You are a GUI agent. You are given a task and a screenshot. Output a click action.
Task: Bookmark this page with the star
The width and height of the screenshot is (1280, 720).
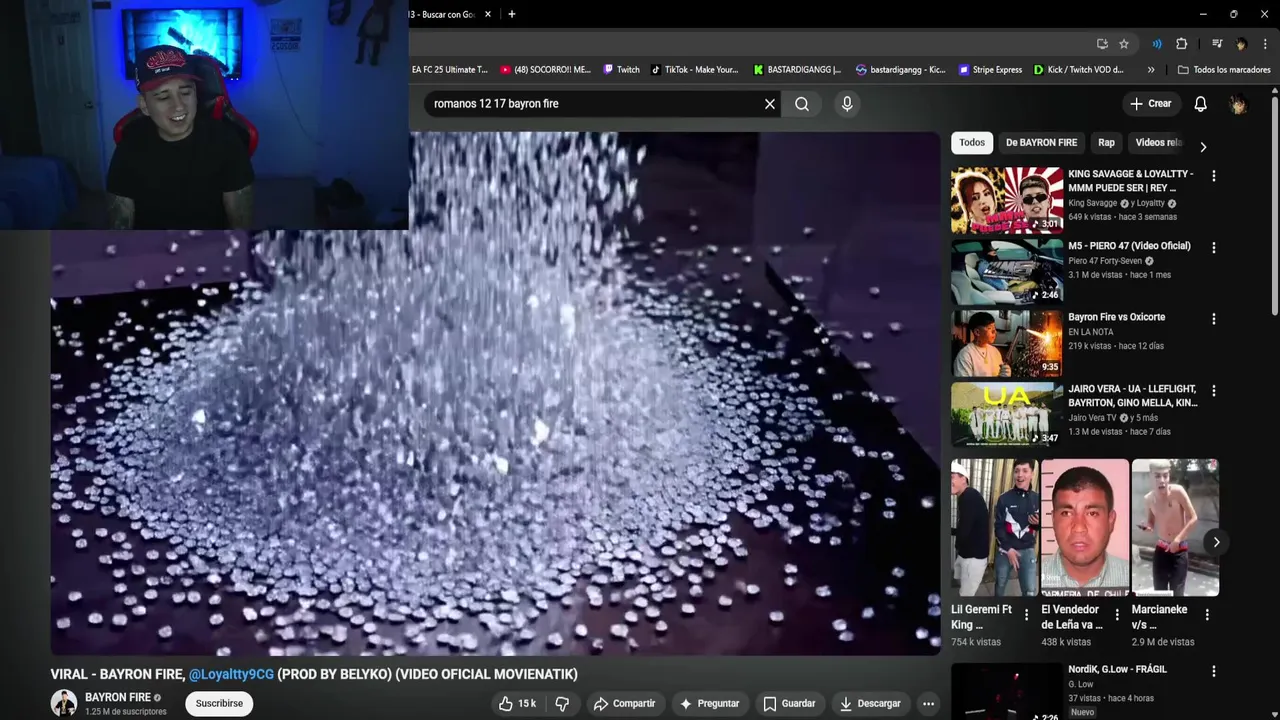point(1124,44)
